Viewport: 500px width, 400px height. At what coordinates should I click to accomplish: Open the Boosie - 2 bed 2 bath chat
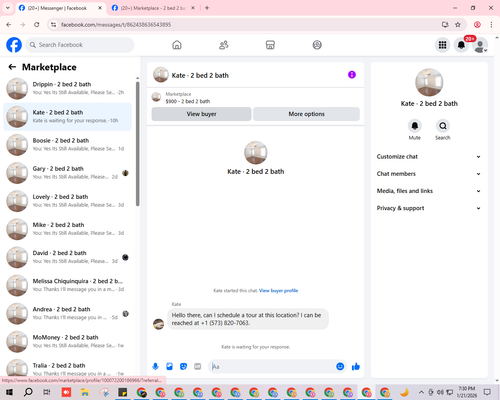tap(67, 145)
